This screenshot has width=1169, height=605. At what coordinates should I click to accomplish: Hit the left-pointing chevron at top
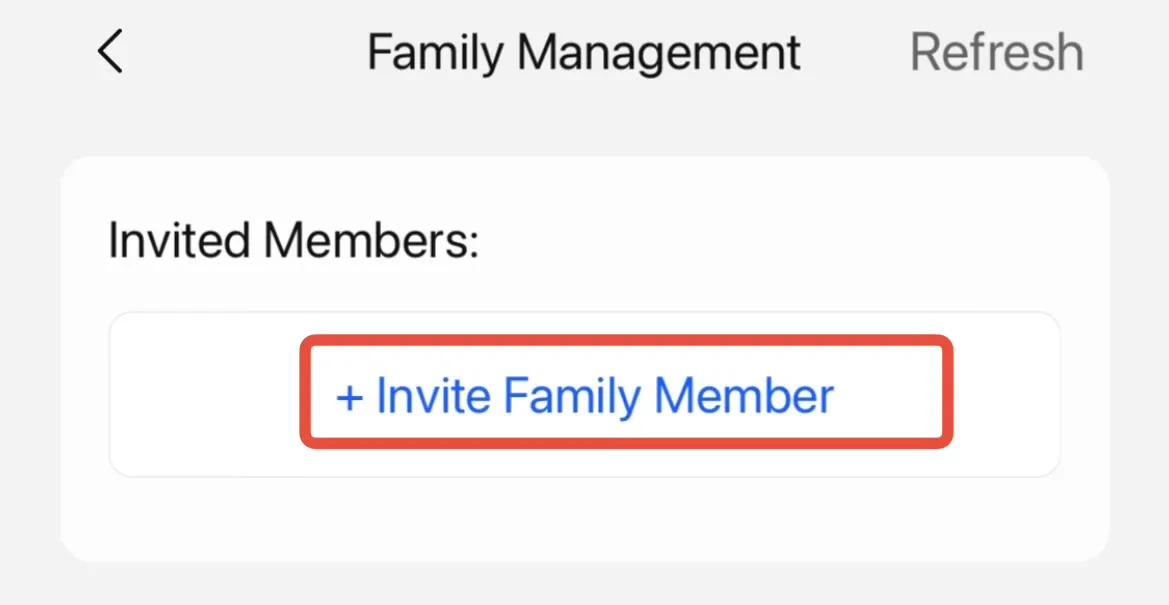coord(110,52)
